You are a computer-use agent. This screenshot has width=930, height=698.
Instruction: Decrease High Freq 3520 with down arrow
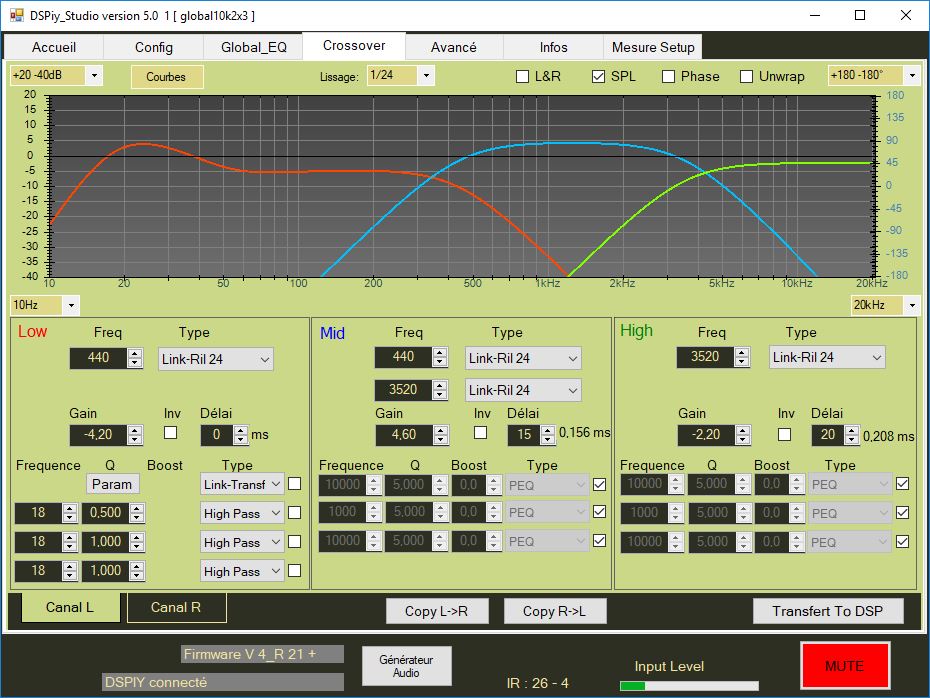(x=741, y=361)
